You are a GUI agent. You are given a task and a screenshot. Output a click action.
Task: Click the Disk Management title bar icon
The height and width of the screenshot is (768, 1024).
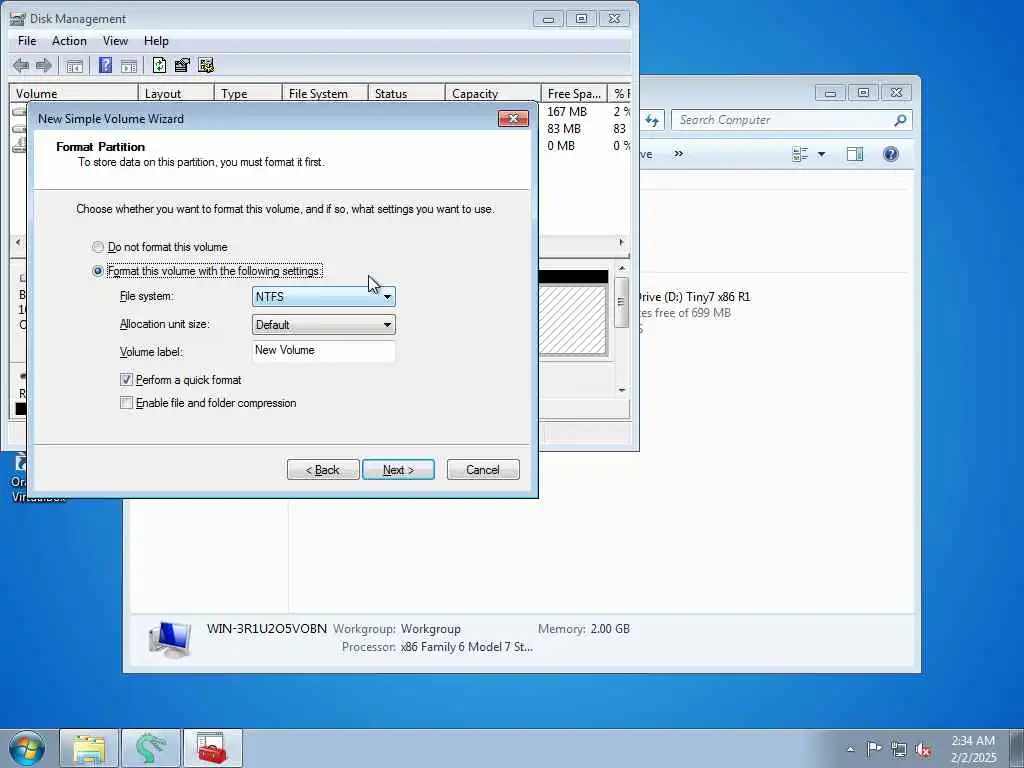pos(18,18)
